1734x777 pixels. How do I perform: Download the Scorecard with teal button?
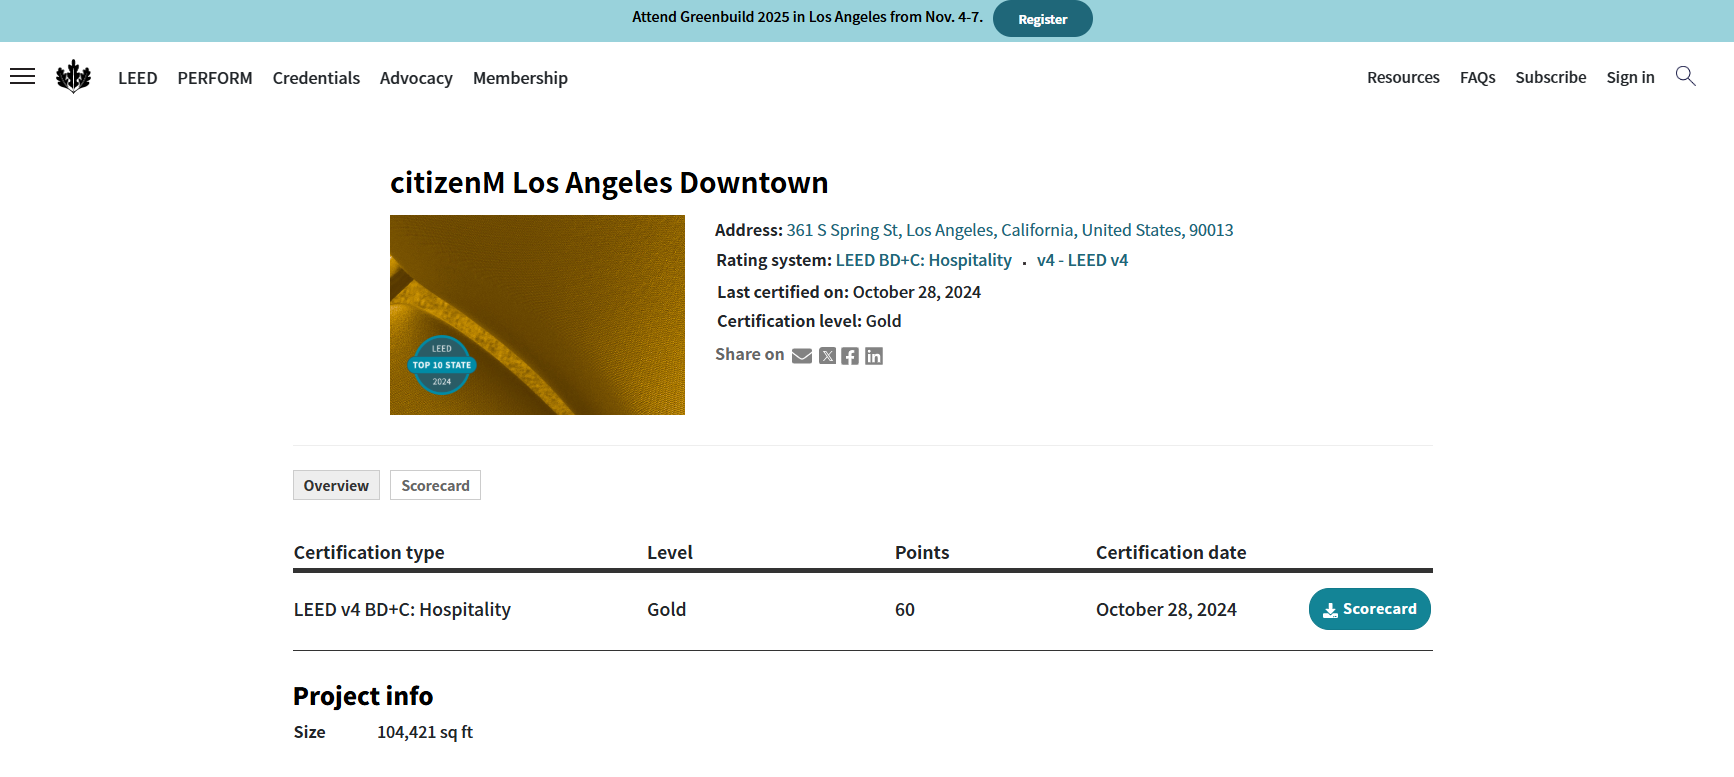[1369, 609]
